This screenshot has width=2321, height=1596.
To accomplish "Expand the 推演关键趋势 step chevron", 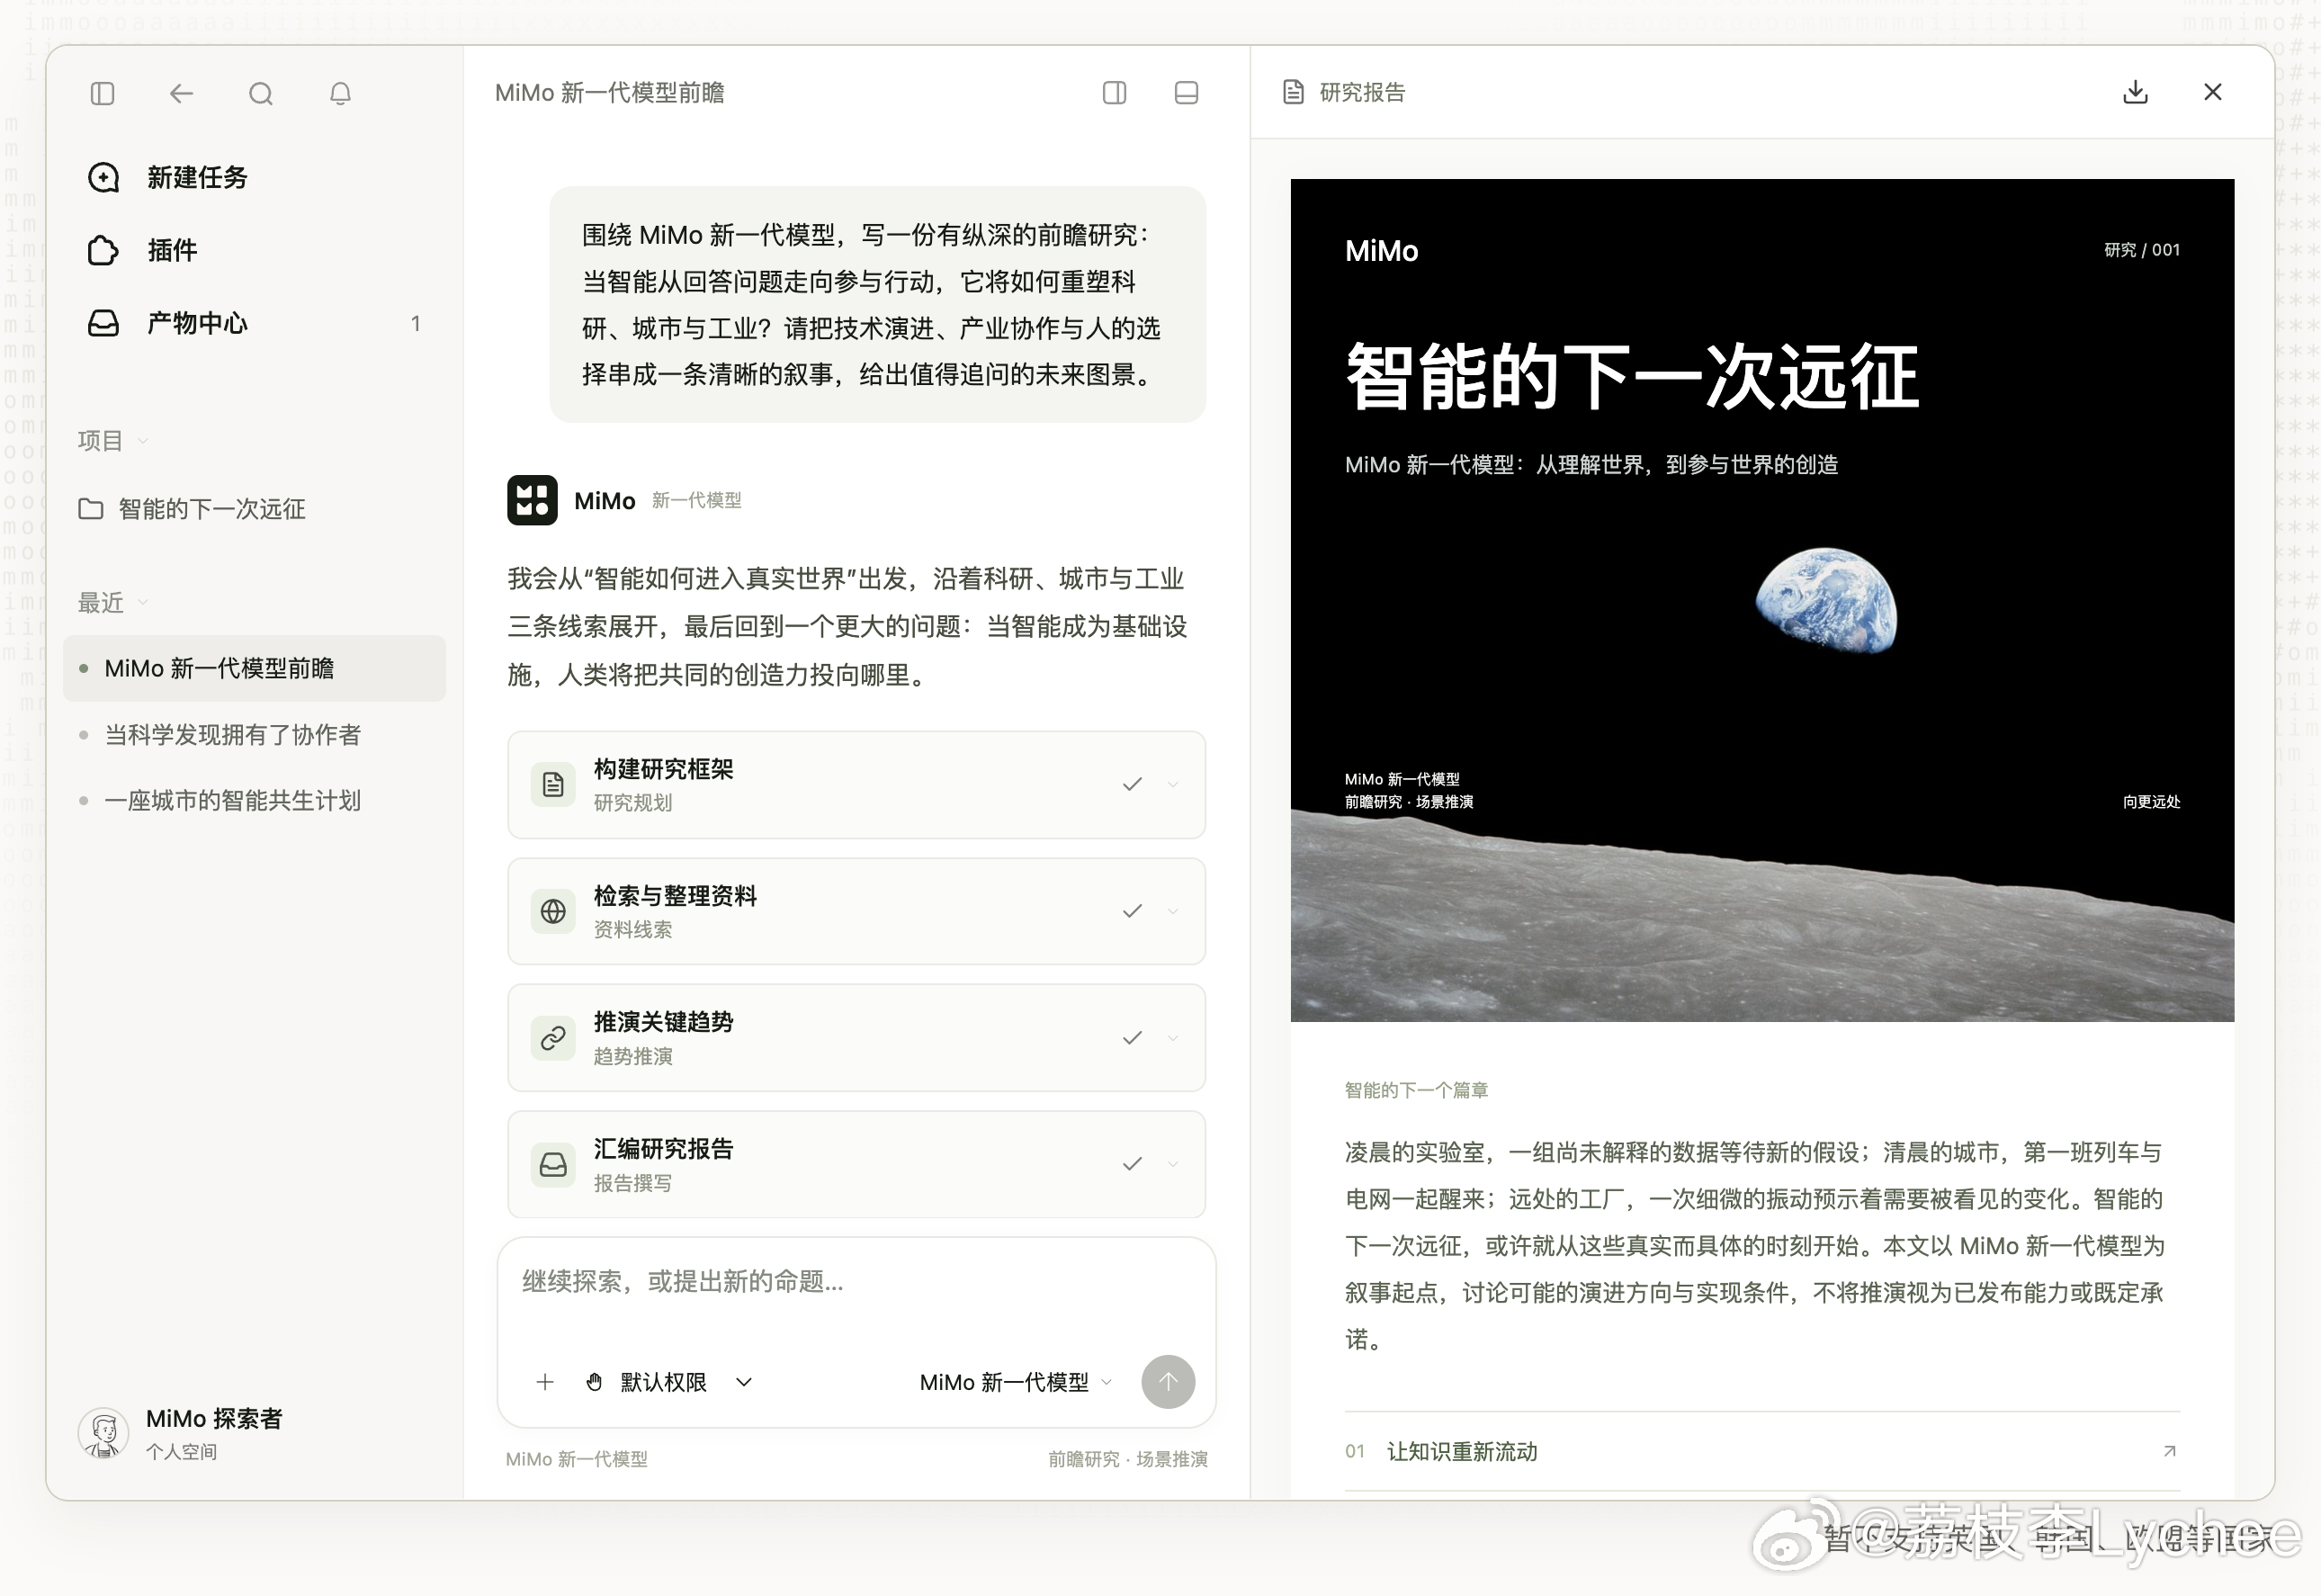I will (1173, 1038).
